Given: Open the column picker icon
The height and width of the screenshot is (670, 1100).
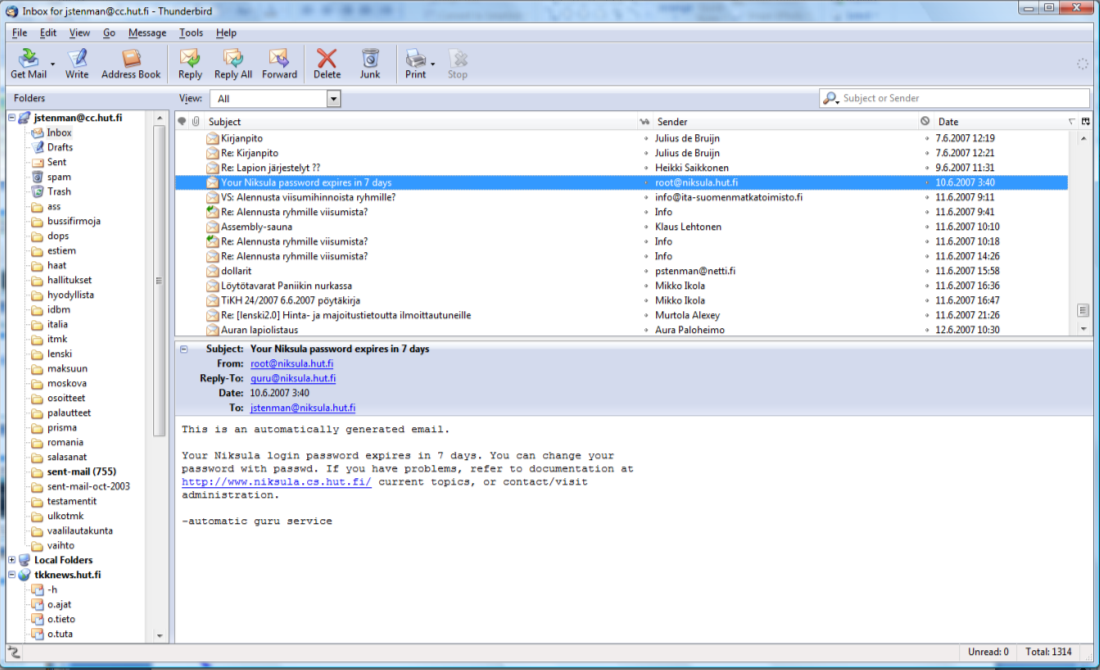Looking at the screenshot, I should click(1085, 121).
